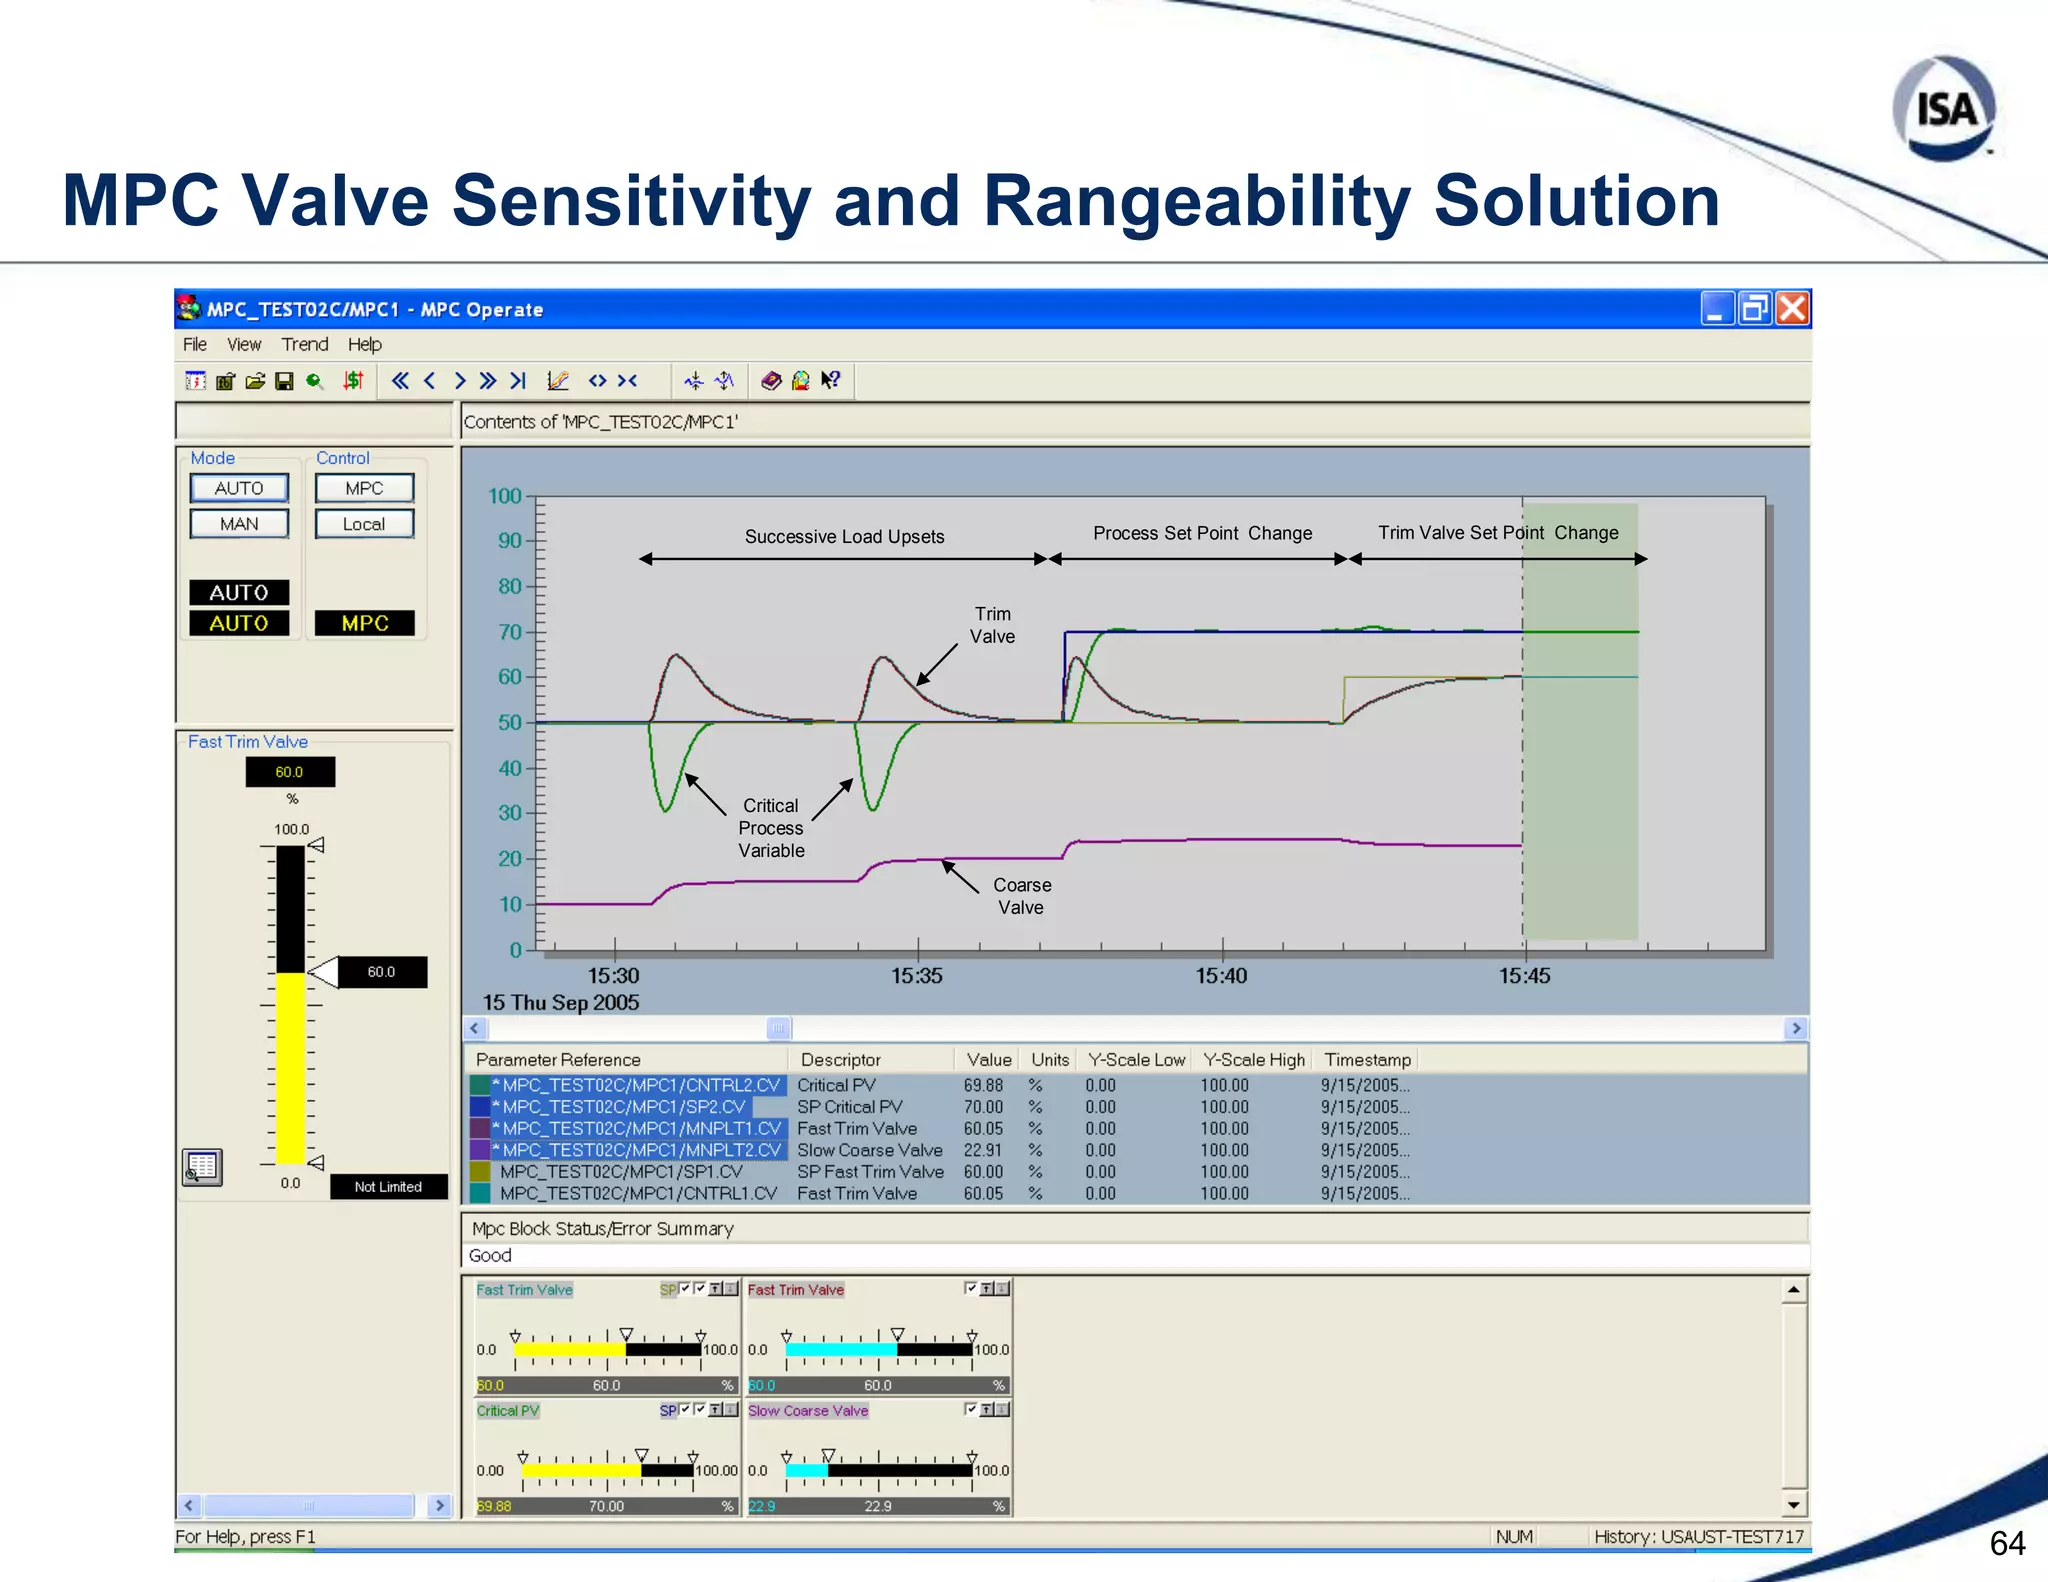Viewport: 2048px width, 1582px height.
Task: Click the green magnifier search icon
Action: [x=315, y=381]
